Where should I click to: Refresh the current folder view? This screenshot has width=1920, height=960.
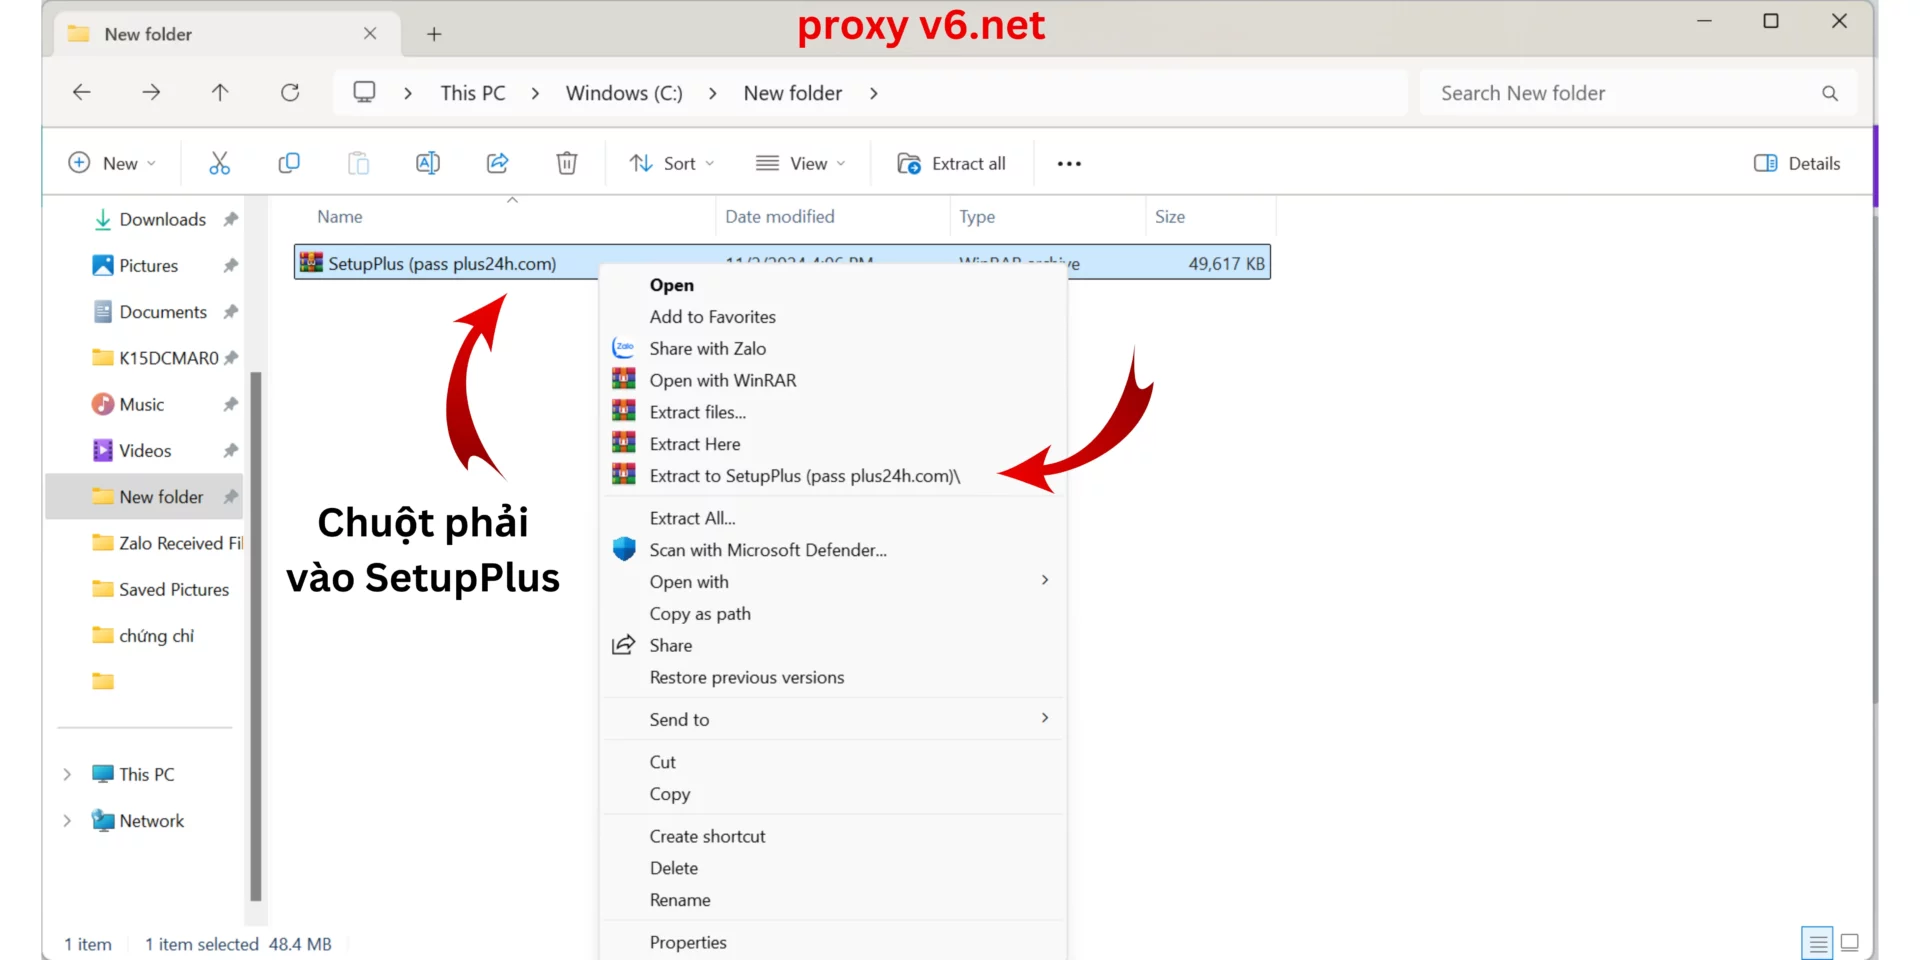(290, 92)
